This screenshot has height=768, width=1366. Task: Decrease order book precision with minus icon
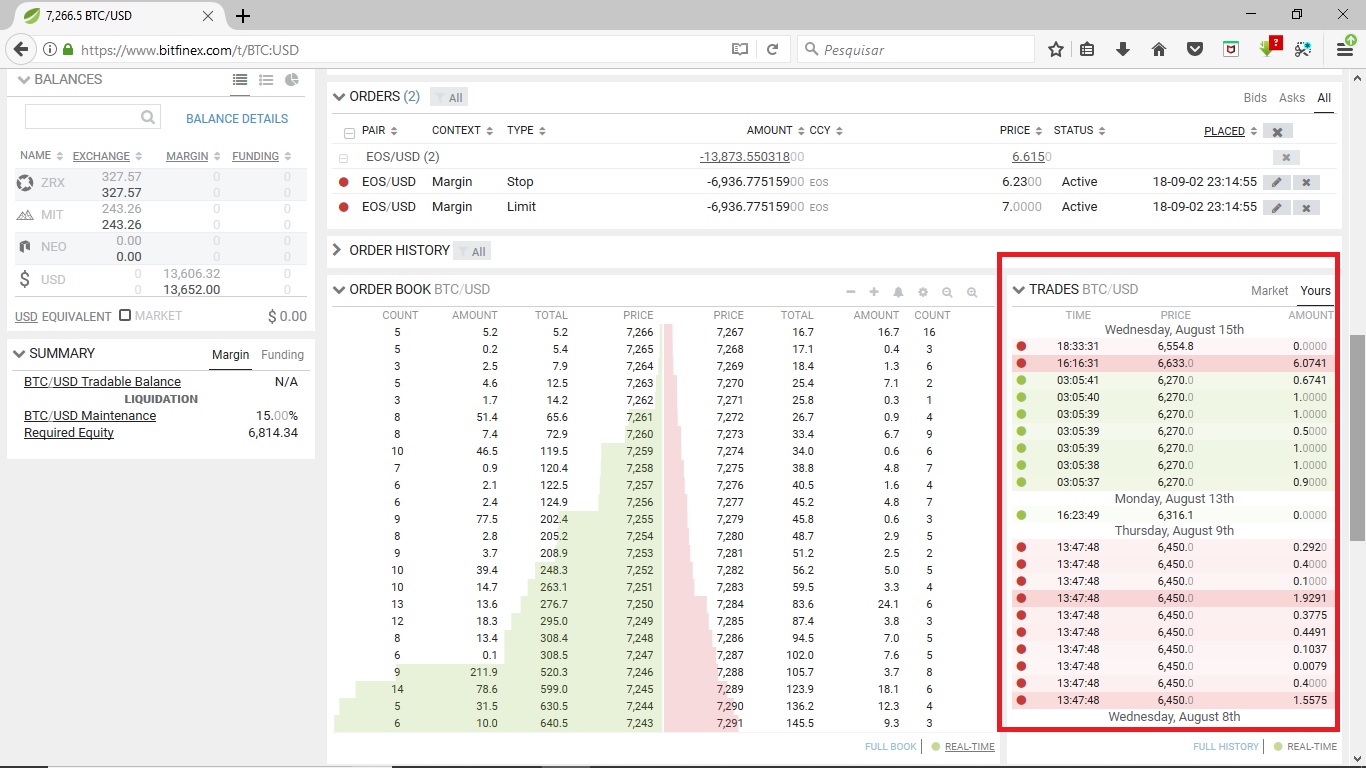coord(850,292)
